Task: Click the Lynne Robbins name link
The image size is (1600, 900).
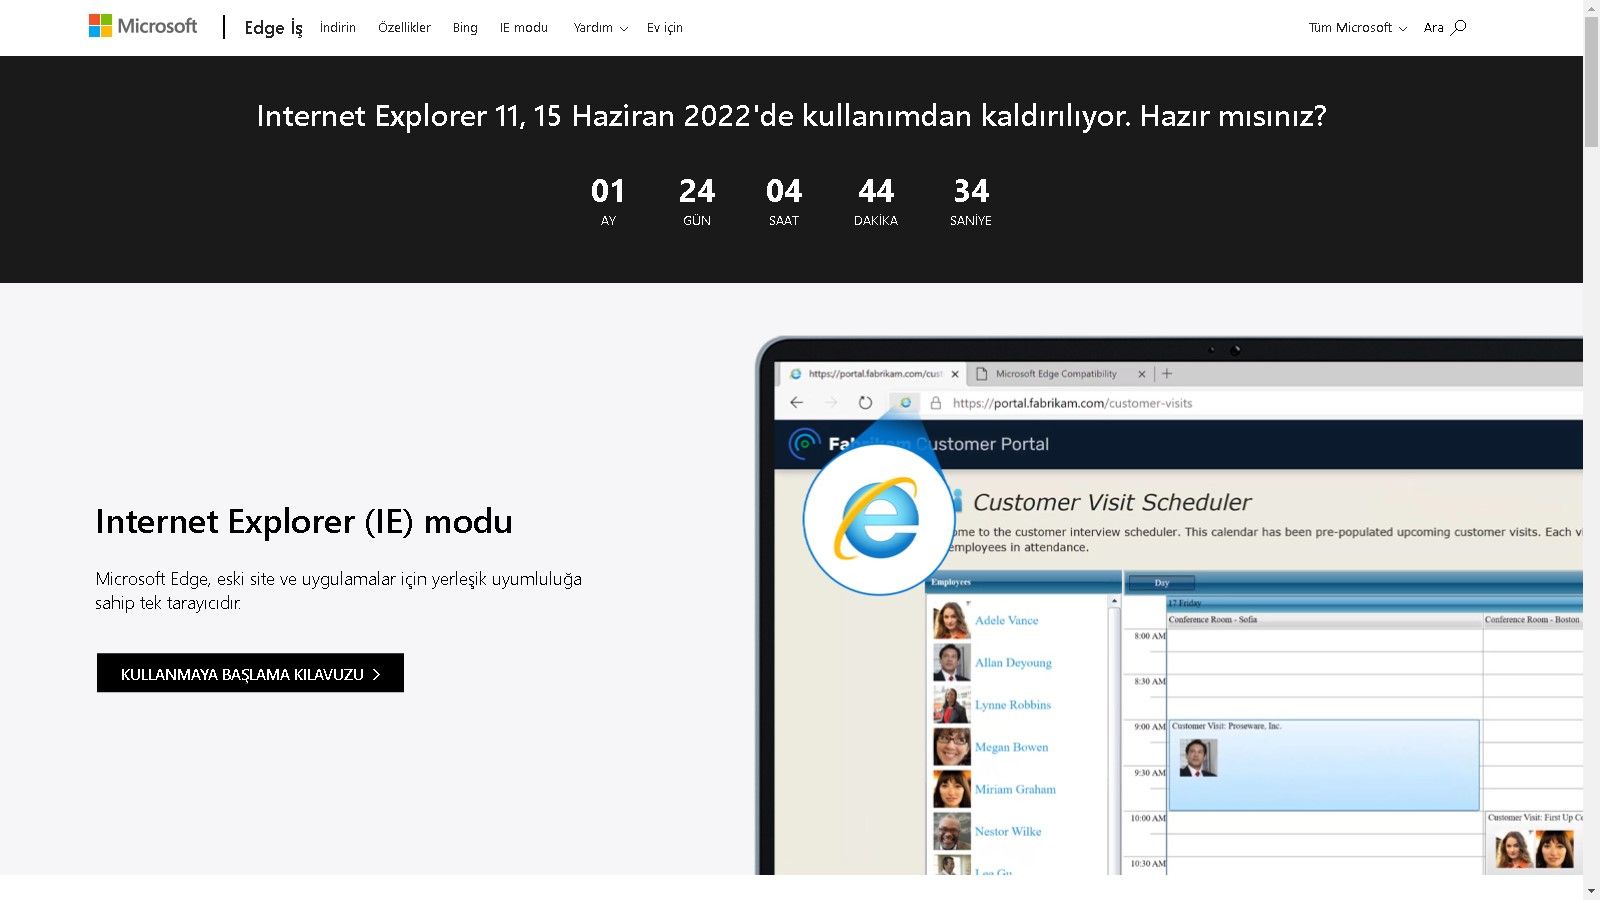Action: click(1013, 705)
